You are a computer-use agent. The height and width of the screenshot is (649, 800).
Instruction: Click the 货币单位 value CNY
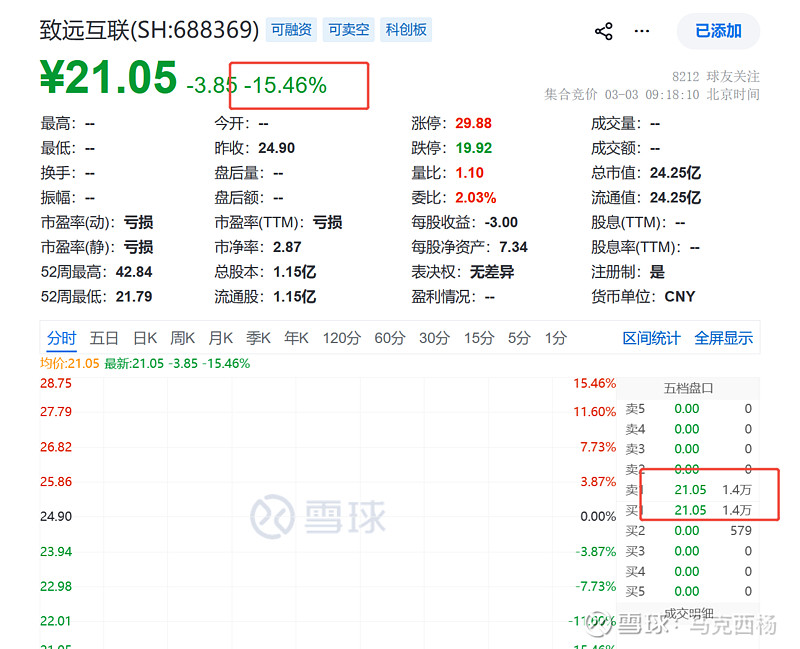680,296
